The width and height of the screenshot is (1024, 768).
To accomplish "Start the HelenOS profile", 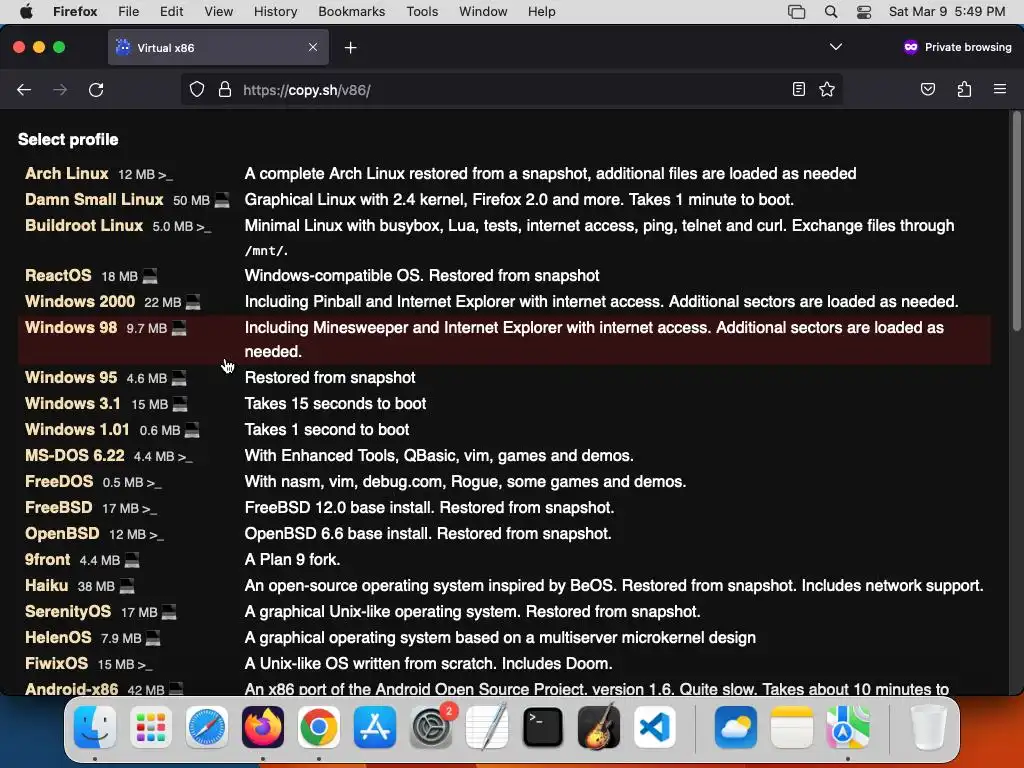I will coord(58,637).
